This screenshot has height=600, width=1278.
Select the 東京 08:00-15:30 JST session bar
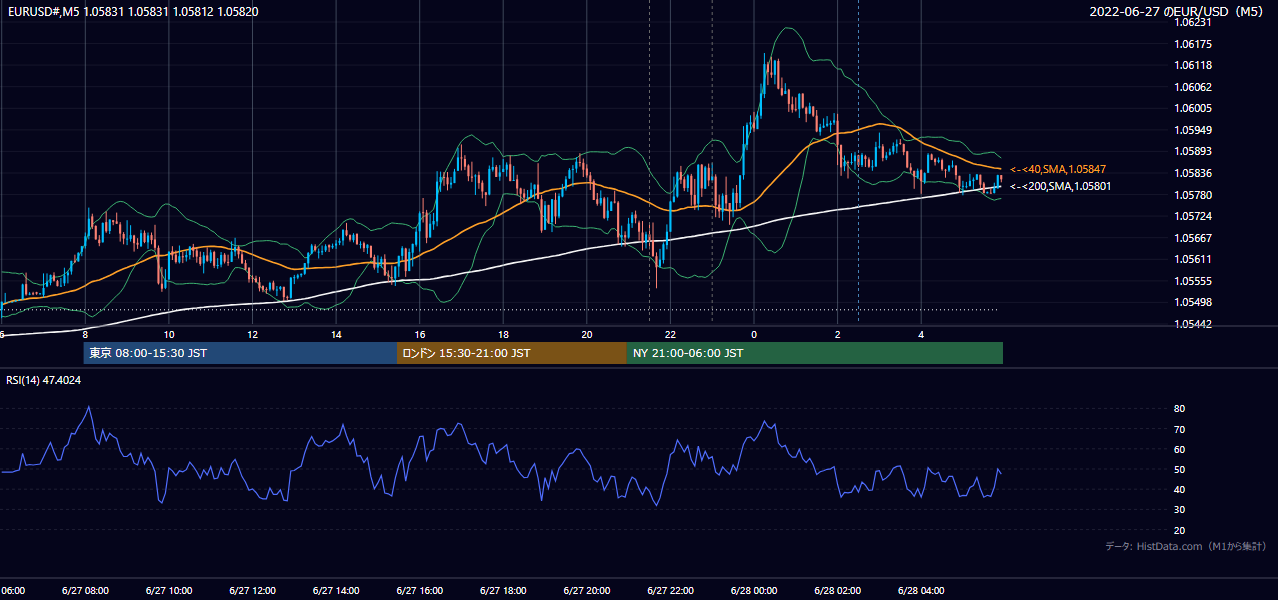point(240,353)
